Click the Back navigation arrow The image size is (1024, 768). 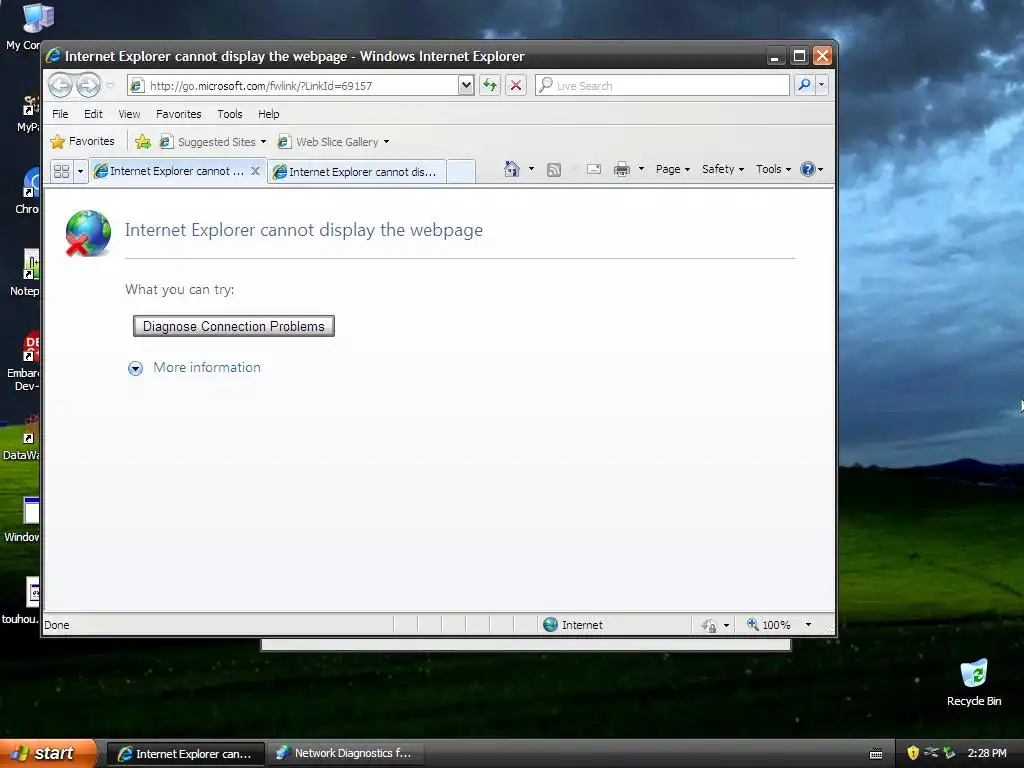60,85
